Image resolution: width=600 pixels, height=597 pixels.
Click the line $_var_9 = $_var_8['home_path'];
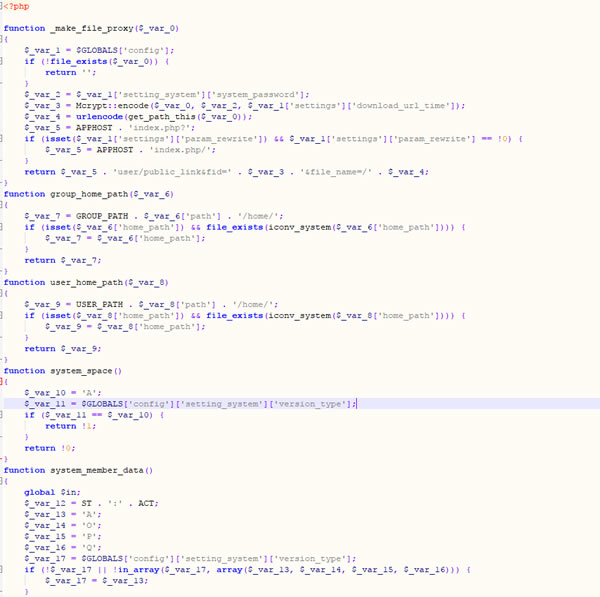coord(125,327)
